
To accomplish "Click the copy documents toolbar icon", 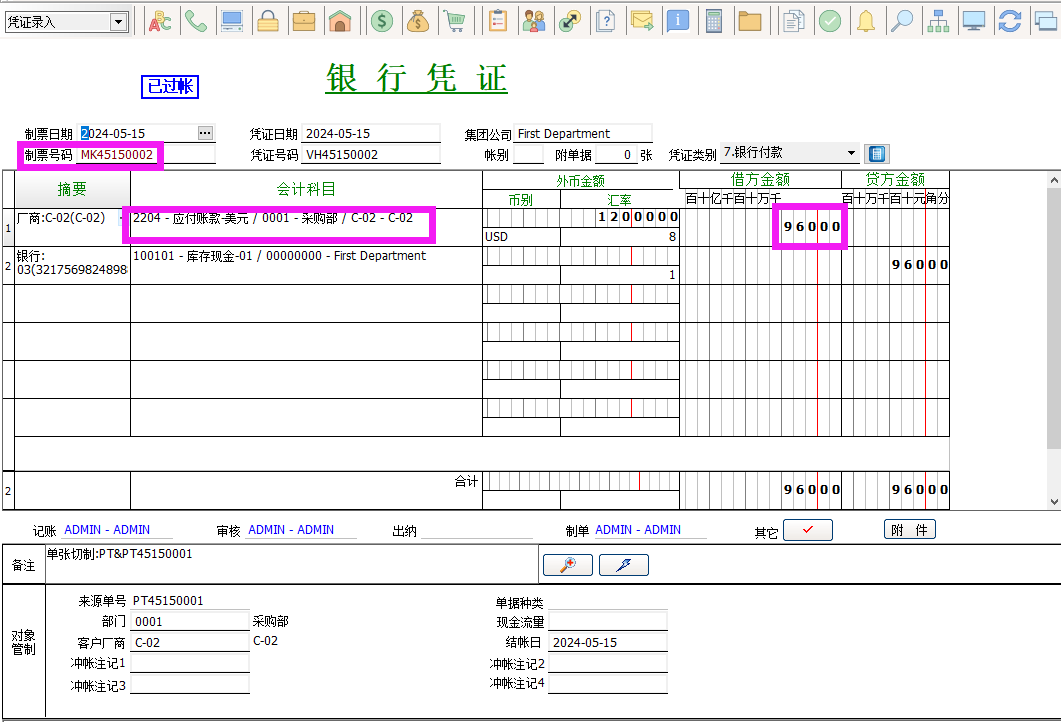I will [794, 22].
